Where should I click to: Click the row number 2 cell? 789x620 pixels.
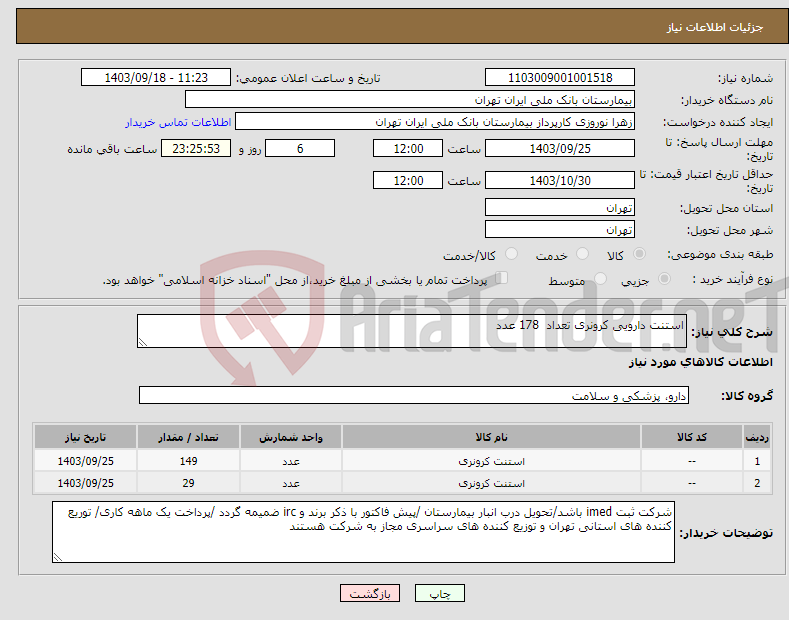757,483
